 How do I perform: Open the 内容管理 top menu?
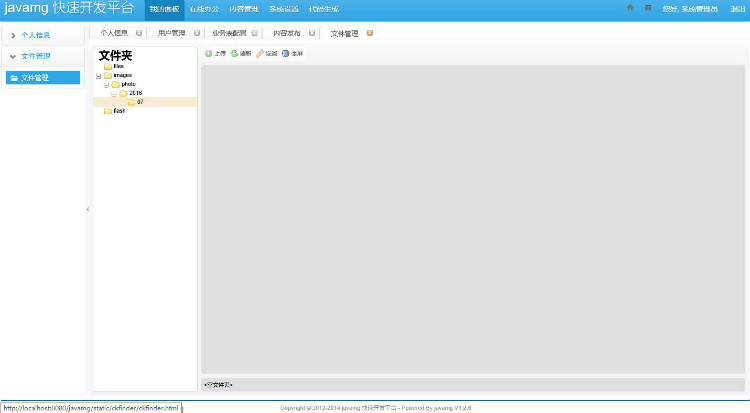[x=244, y=9]
